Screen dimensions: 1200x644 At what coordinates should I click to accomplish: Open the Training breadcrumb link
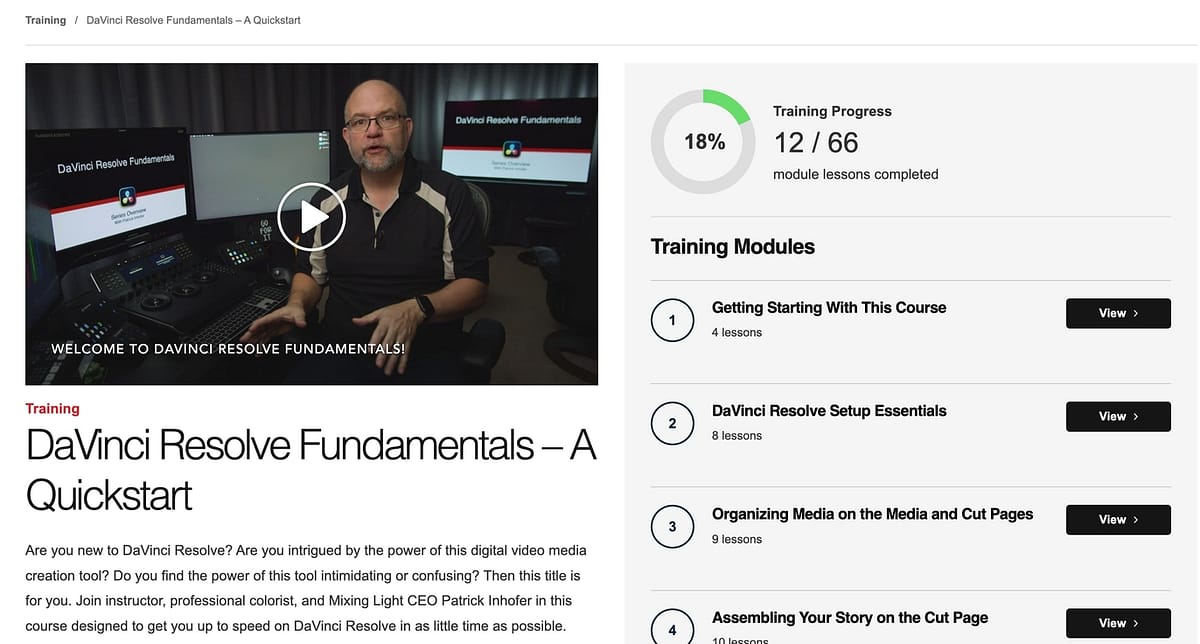pyautogui.click(x=46, y=20)
